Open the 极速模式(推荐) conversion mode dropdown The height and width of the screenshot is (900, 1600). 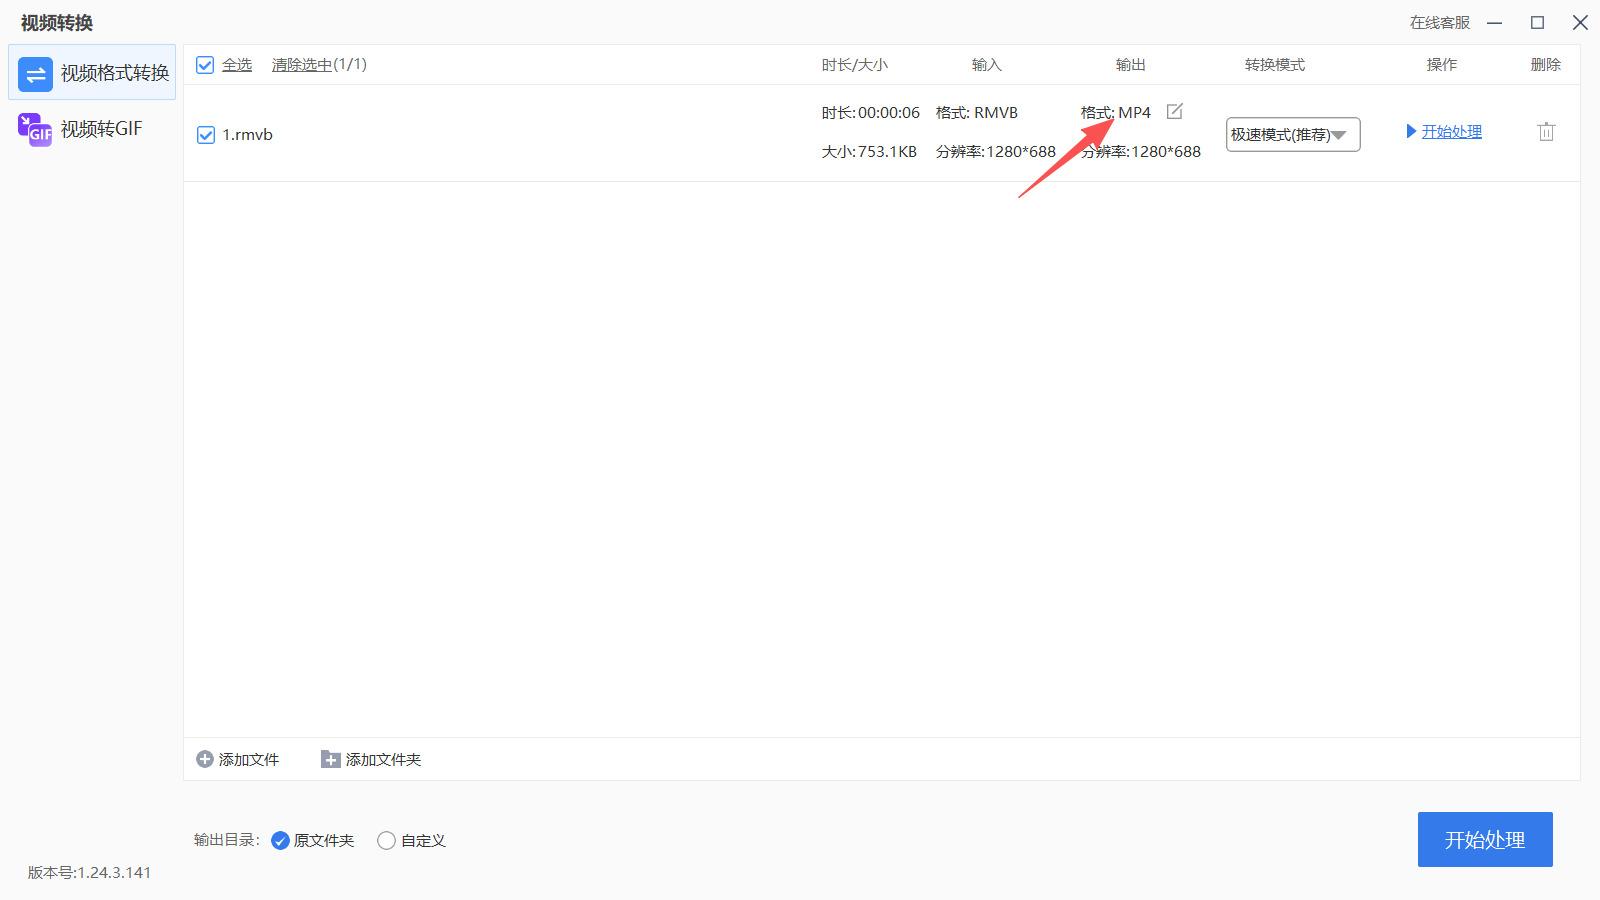1292,134
